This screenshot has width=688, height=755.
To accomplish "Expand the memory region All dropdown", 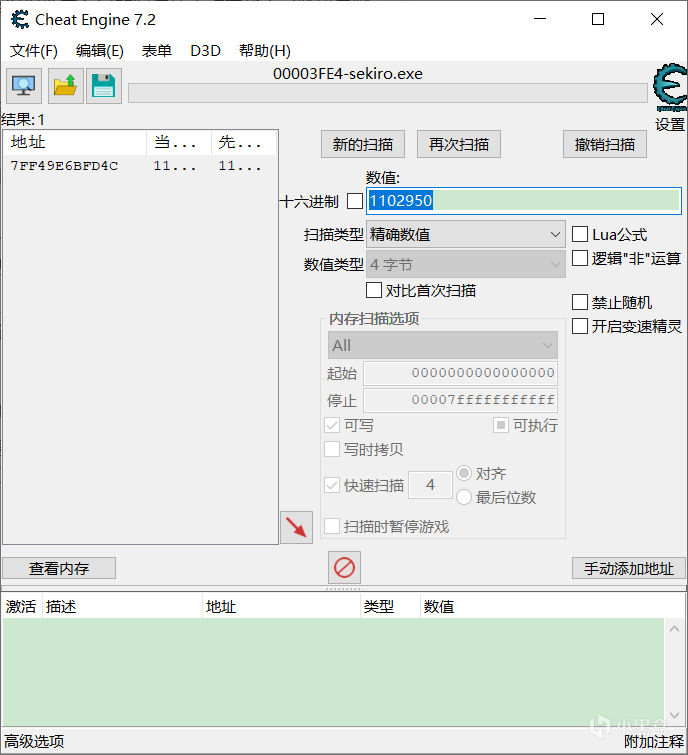I will click(x=442, y=345).
